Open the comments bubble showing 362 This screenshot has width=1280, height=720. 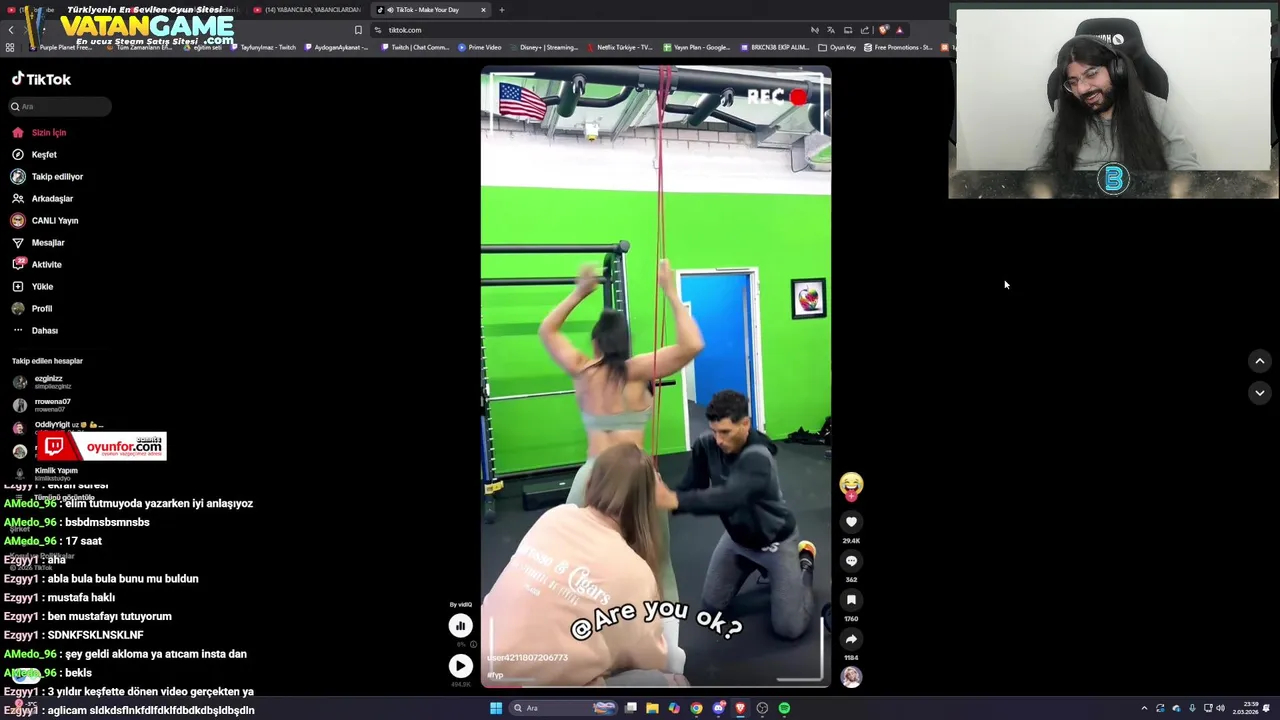(851, 561)
